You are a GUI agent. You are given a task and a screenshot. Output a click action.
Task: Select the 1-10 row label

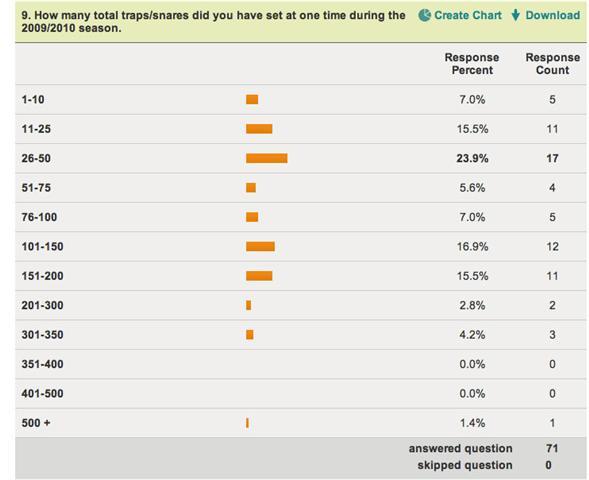(33, 100)
